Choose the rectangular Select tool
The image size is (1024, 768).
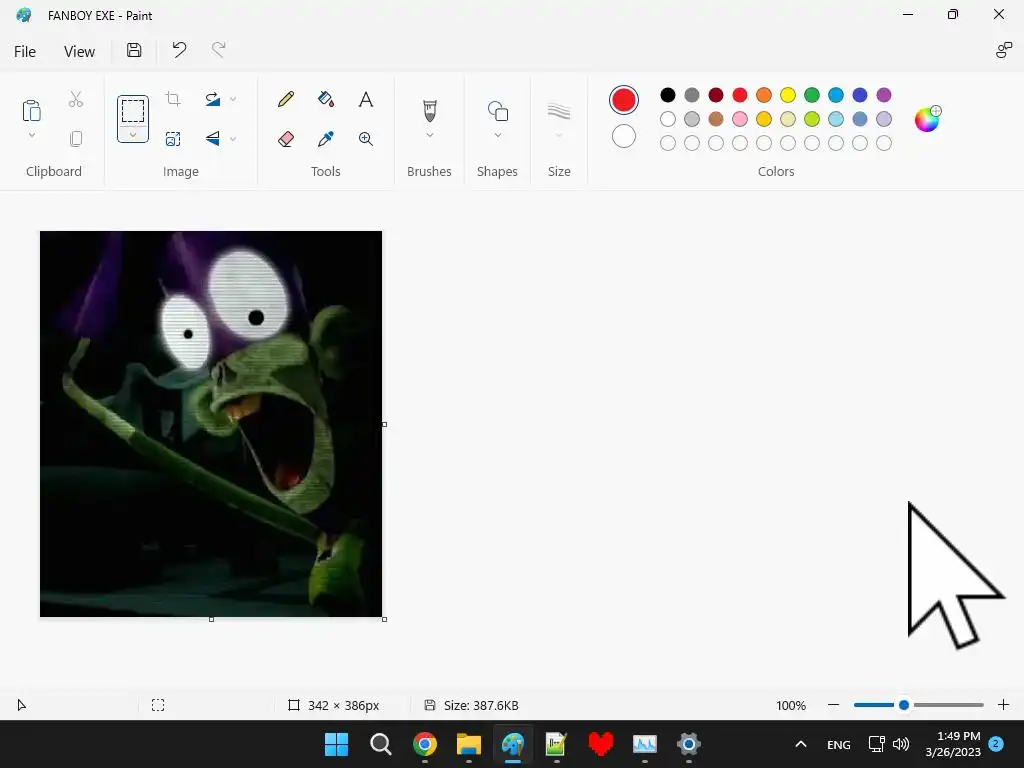click(133, 111)
